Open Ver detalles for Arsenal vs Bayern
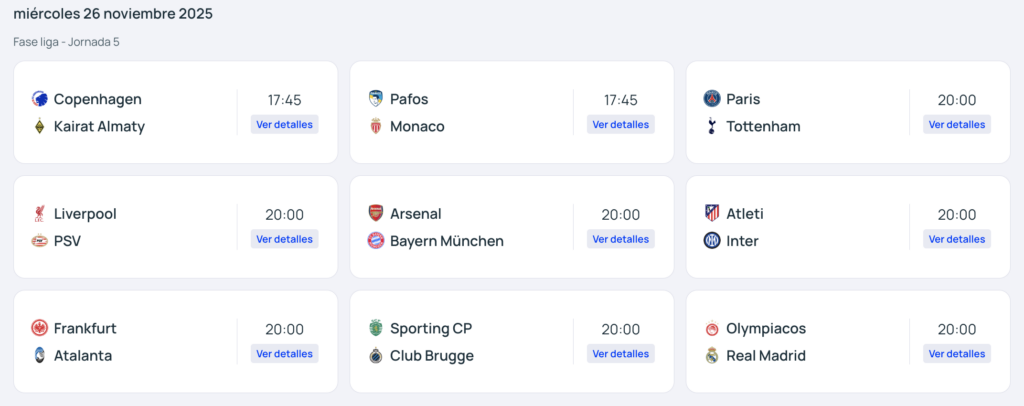1024x406 pixels. (x=620, y=239)
